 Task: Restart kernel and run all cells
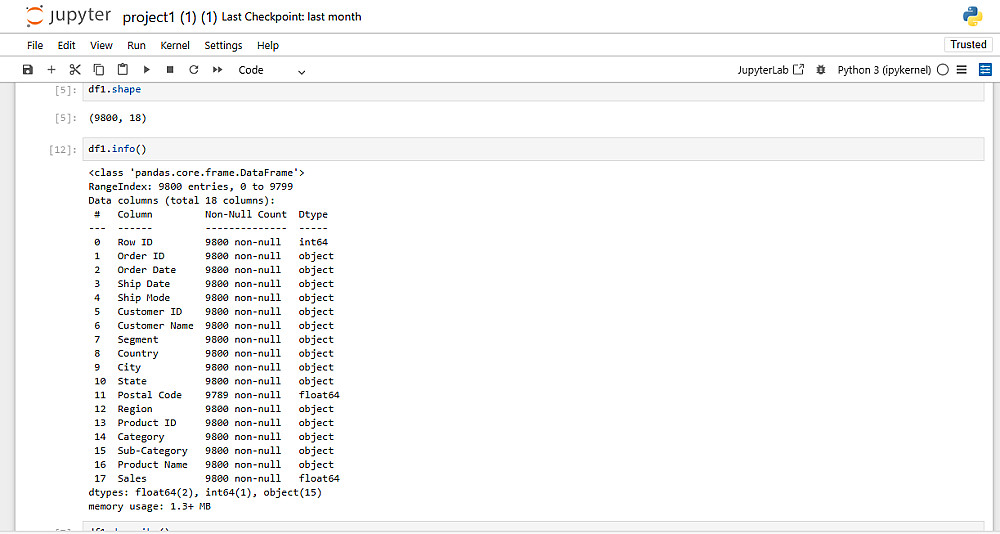[x=217, y=70]
